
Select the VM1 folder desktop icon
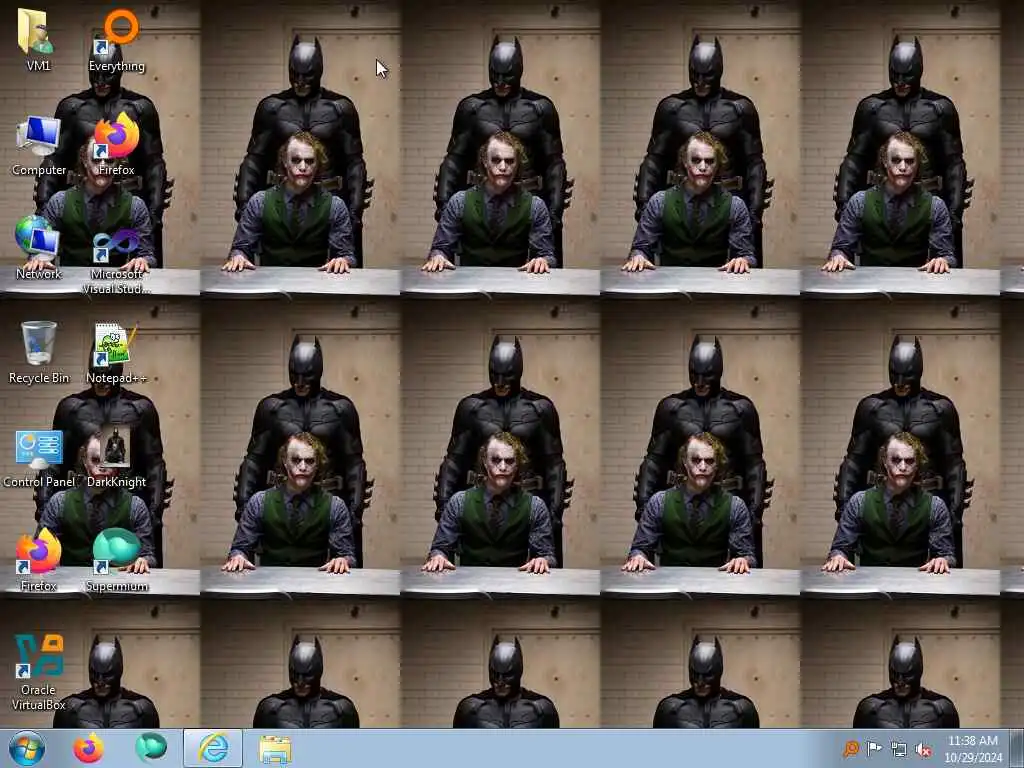[37, 39]
